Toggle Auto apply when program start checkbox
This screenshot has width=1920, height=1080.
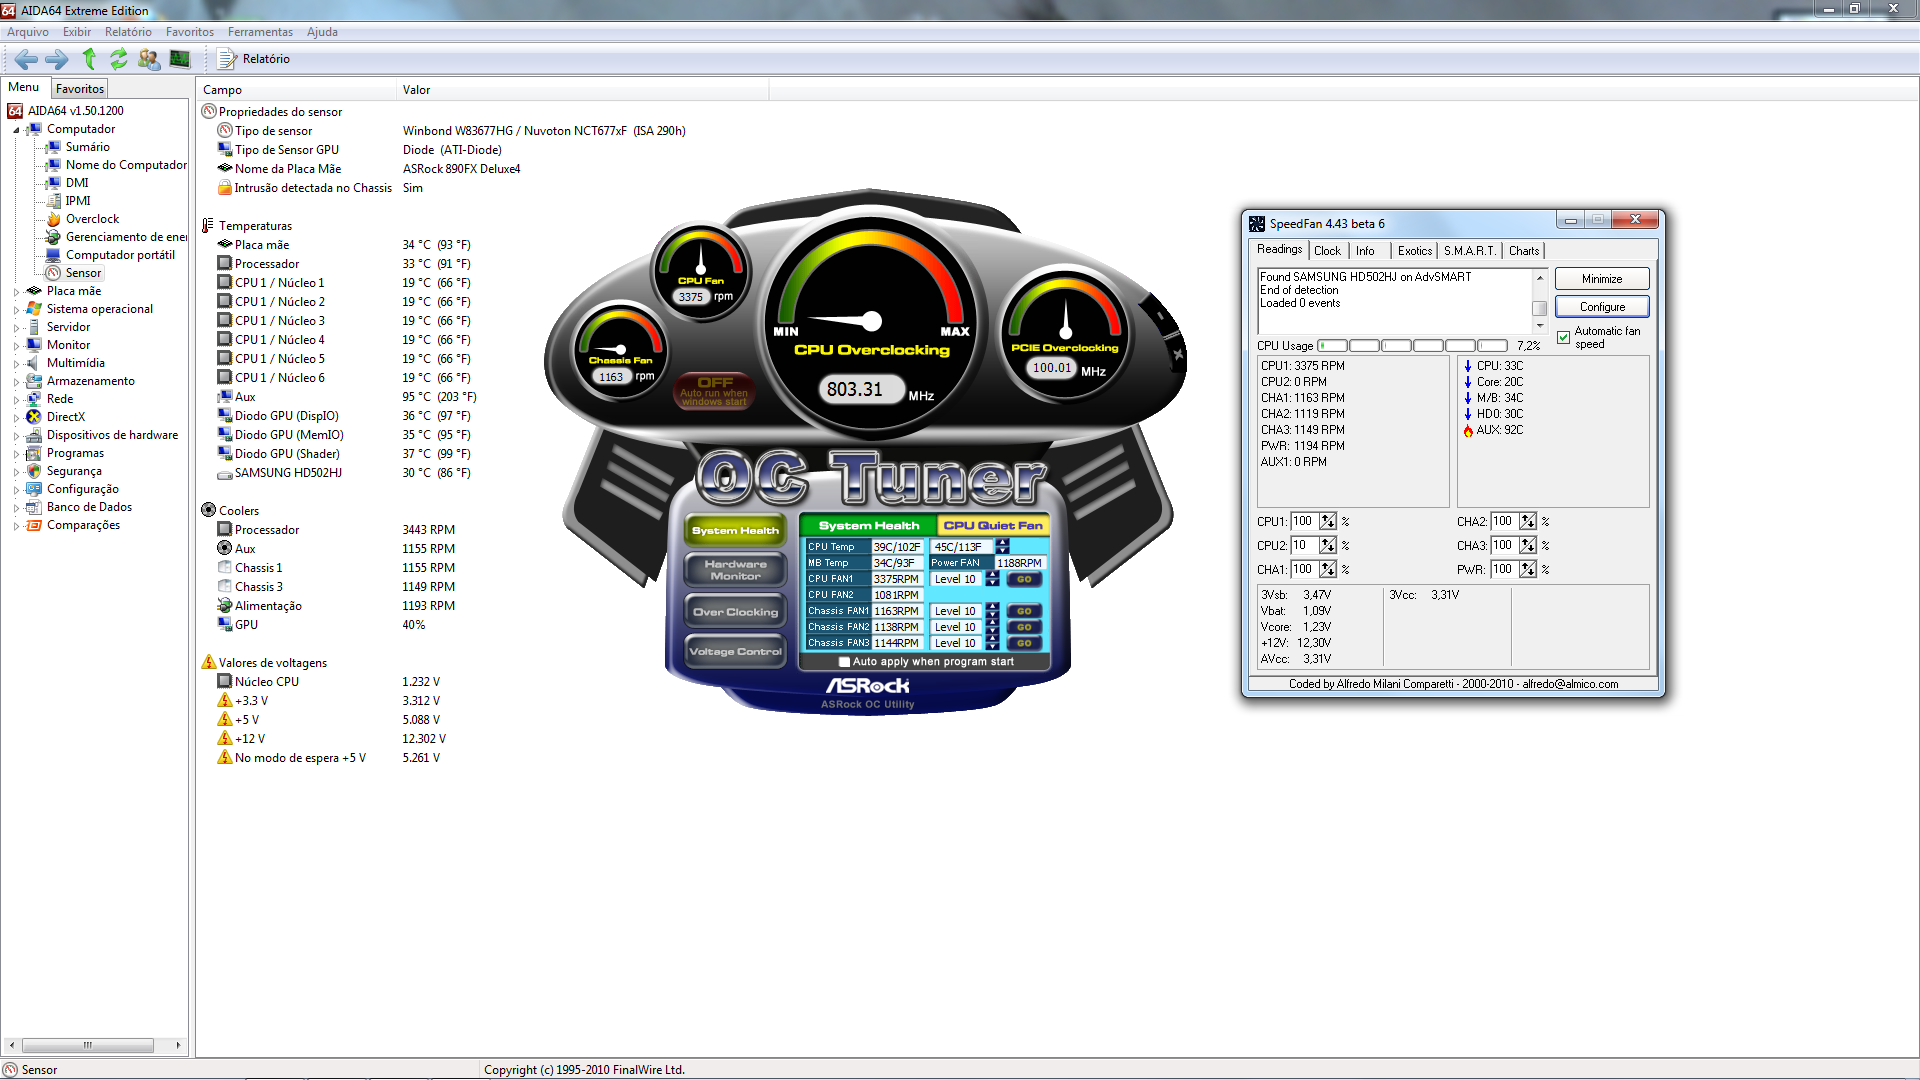(844, 662)
